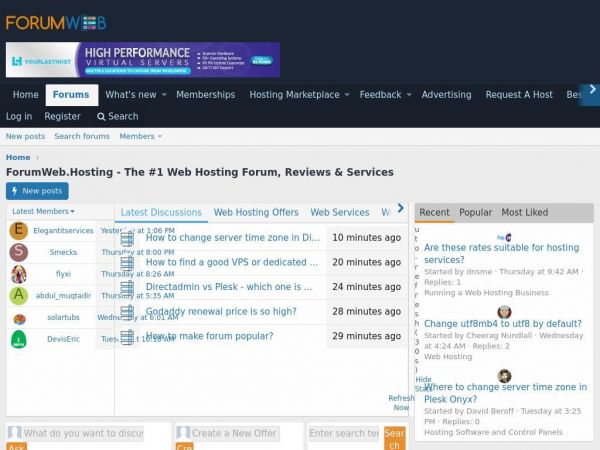Open Smecks member avatar
This screenshot has height=450, width=600.
[18, 252]
